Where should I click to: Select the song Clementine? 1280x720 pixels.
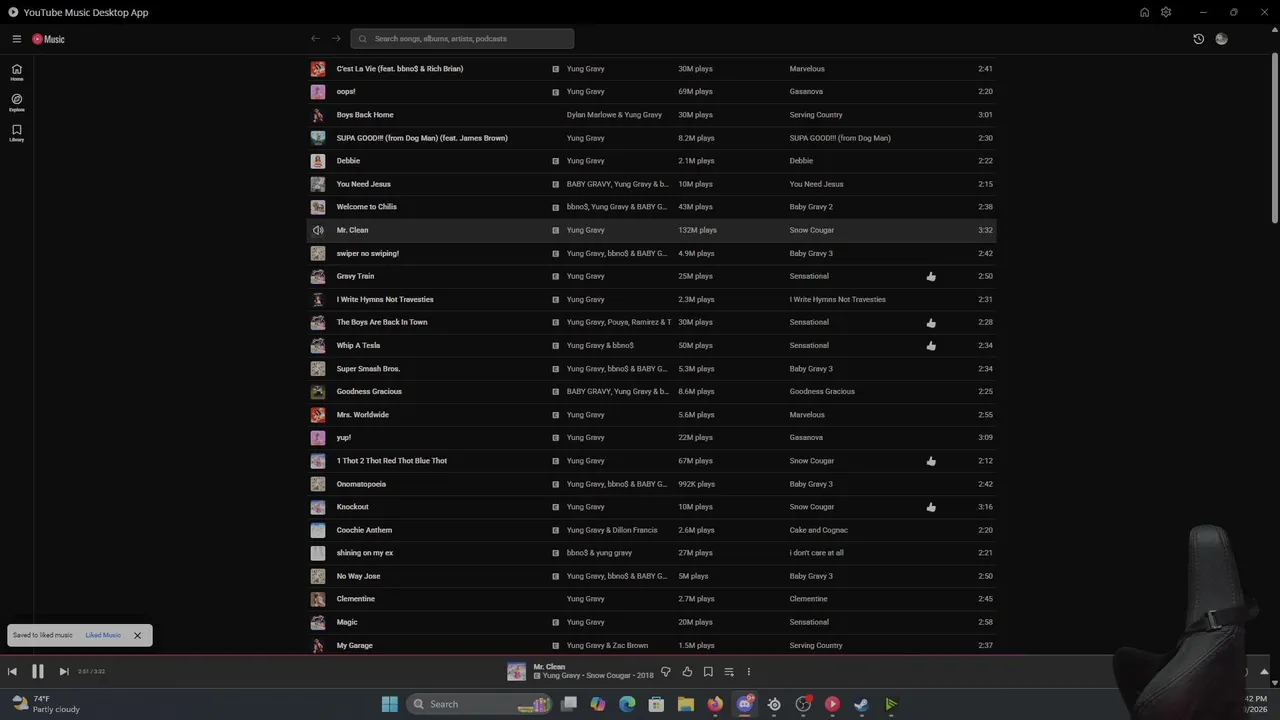(356, 599)
